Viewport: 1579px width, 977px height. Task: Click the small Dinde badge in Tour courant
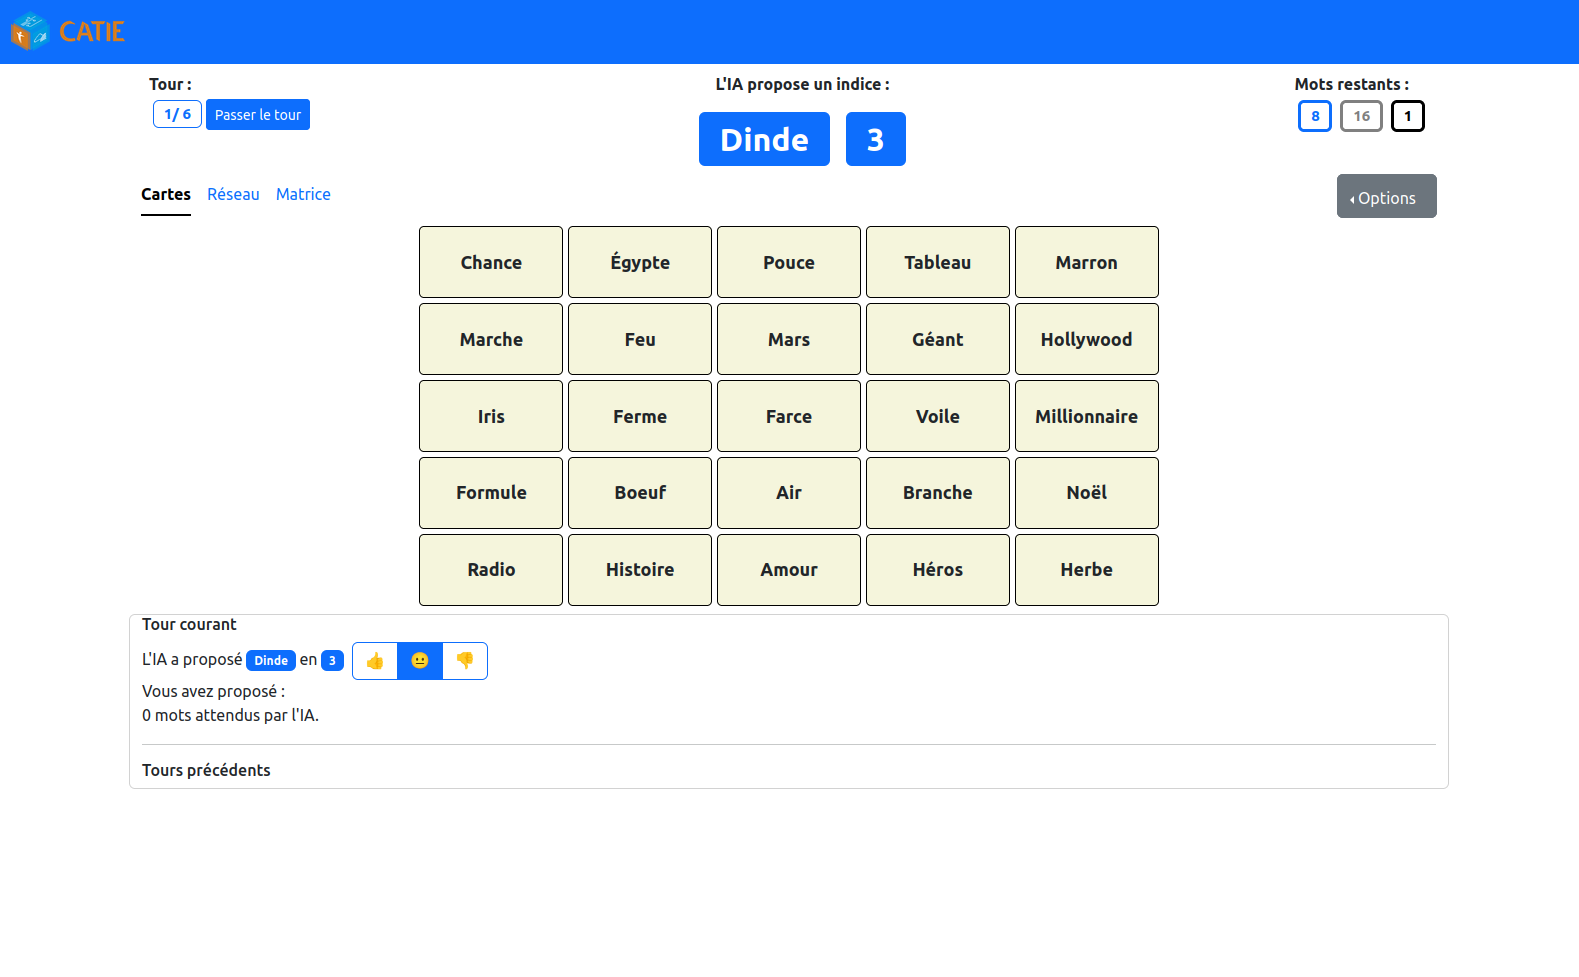271,660
